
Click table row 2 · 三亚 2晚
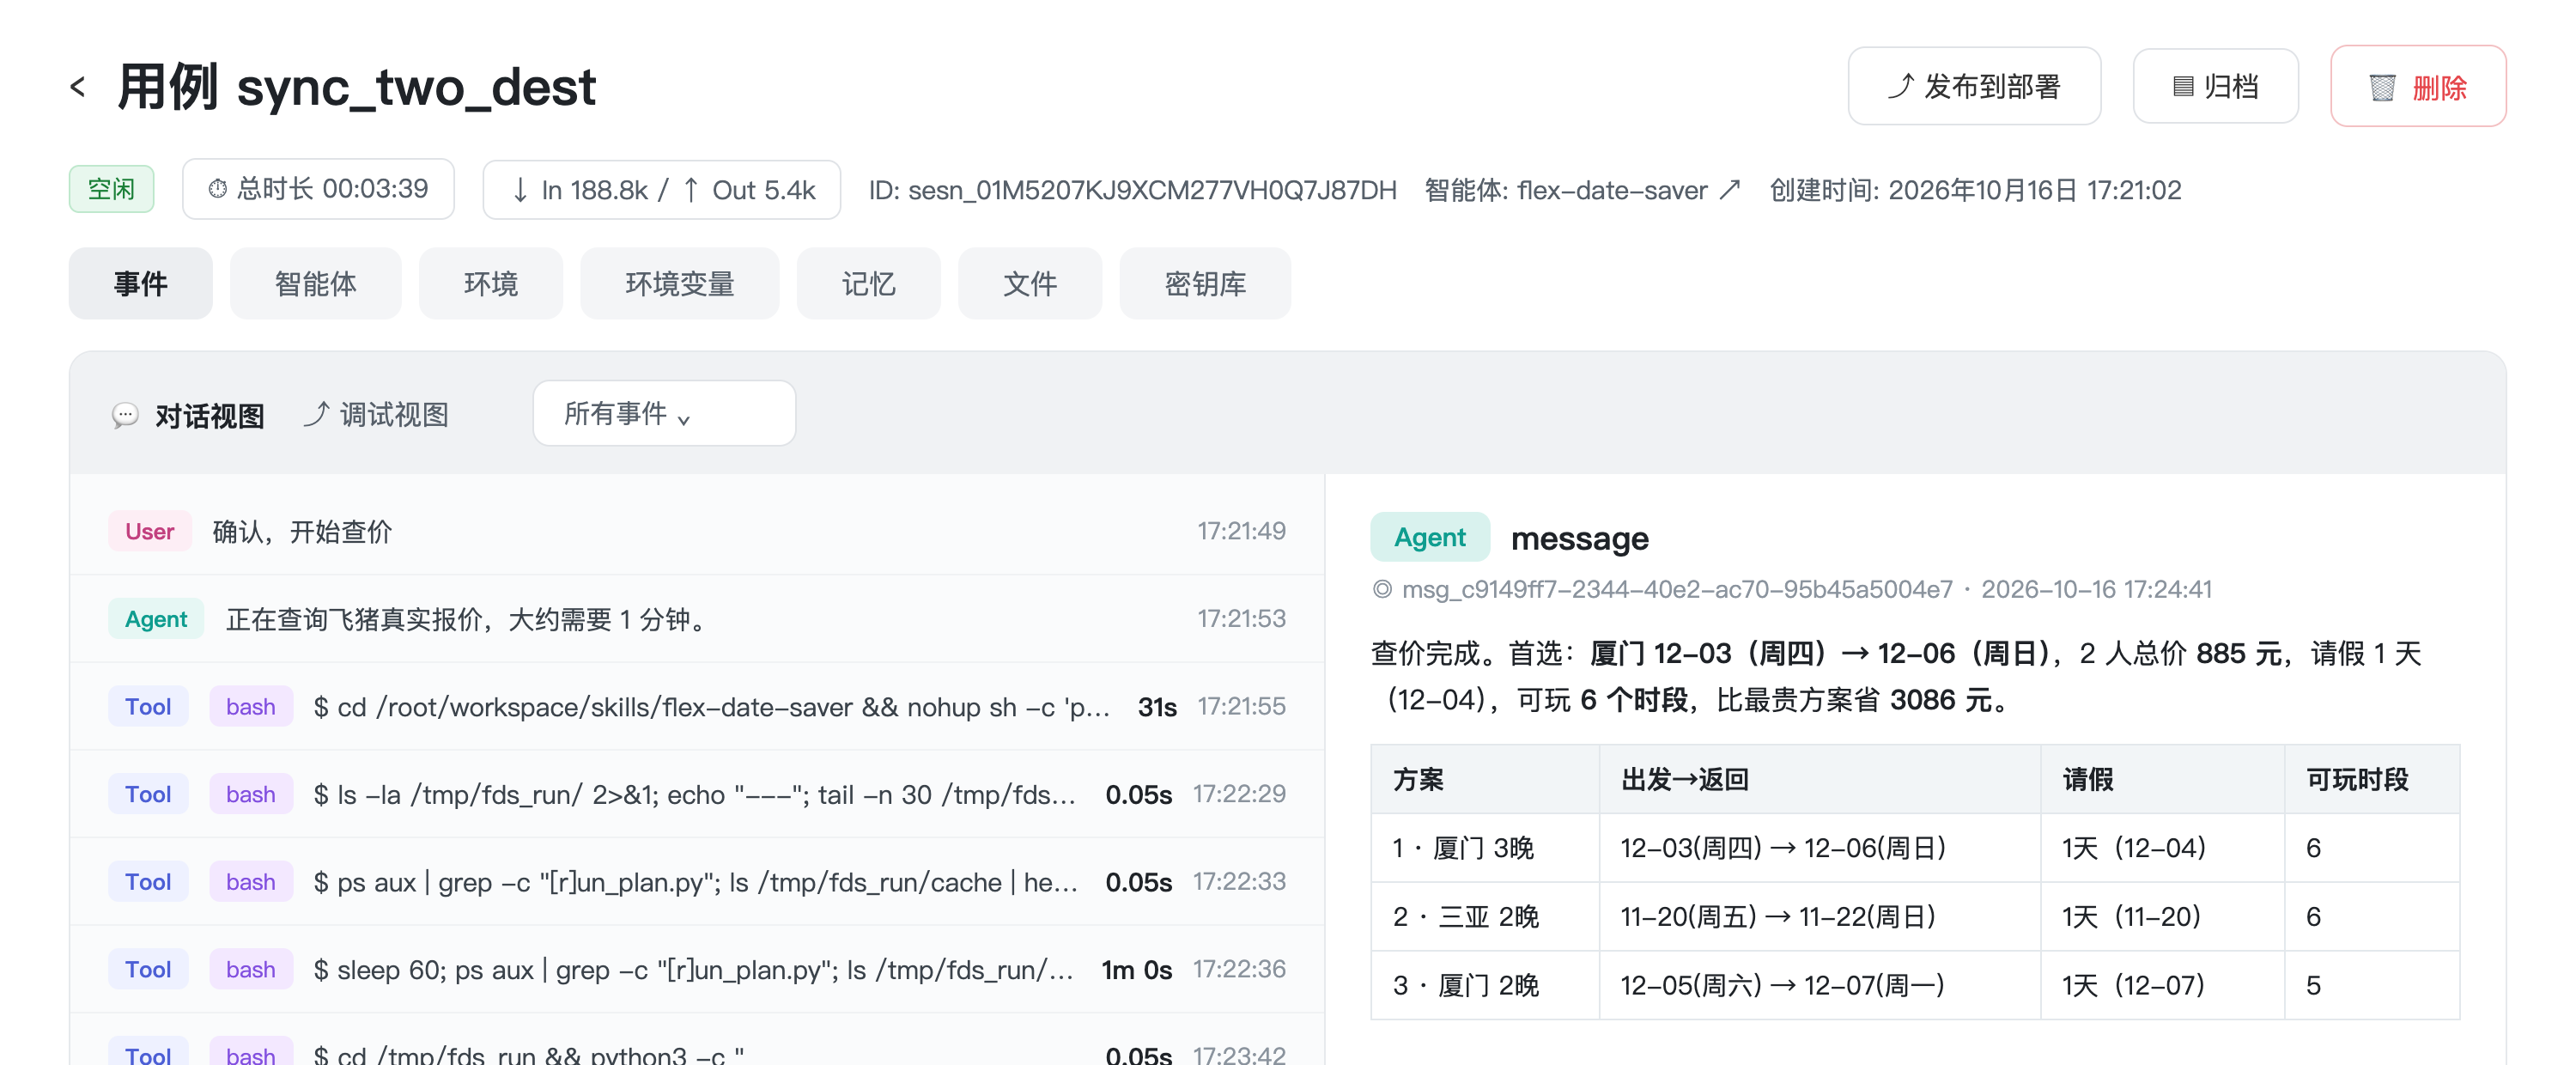tap(1915, 916)
